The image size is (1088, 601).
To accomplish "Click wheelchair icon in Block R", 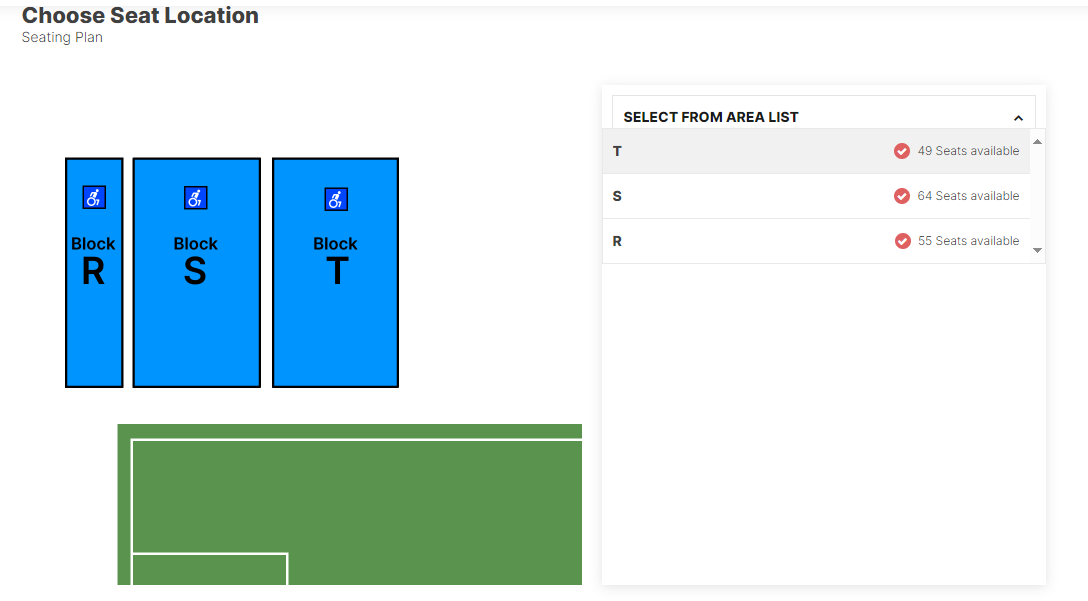I will tap(94, 198).
